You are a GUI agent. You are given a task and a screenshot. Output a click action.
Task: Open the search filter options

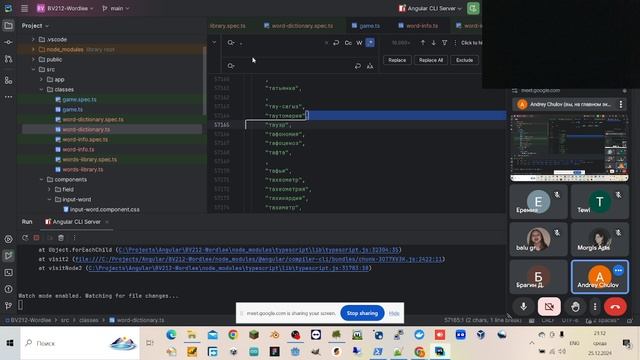tap(444, 42)
